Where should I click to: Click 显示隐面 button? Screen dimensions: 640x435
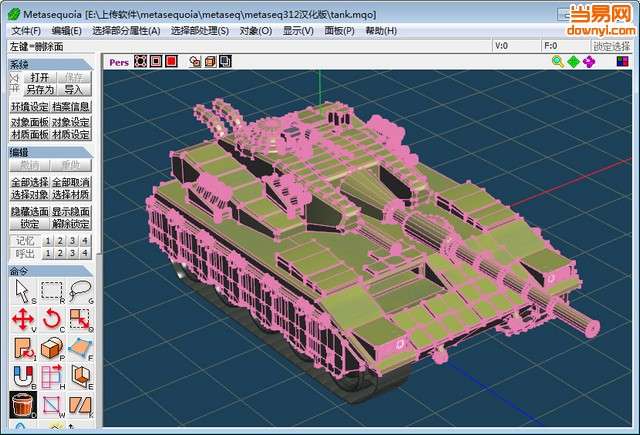71,211
